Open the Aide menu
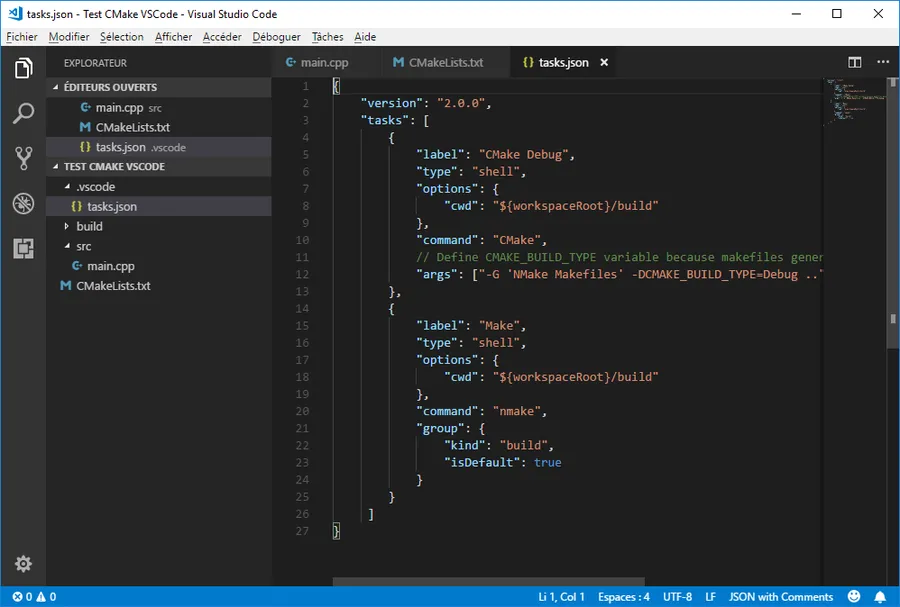 [x=365, y=37]
